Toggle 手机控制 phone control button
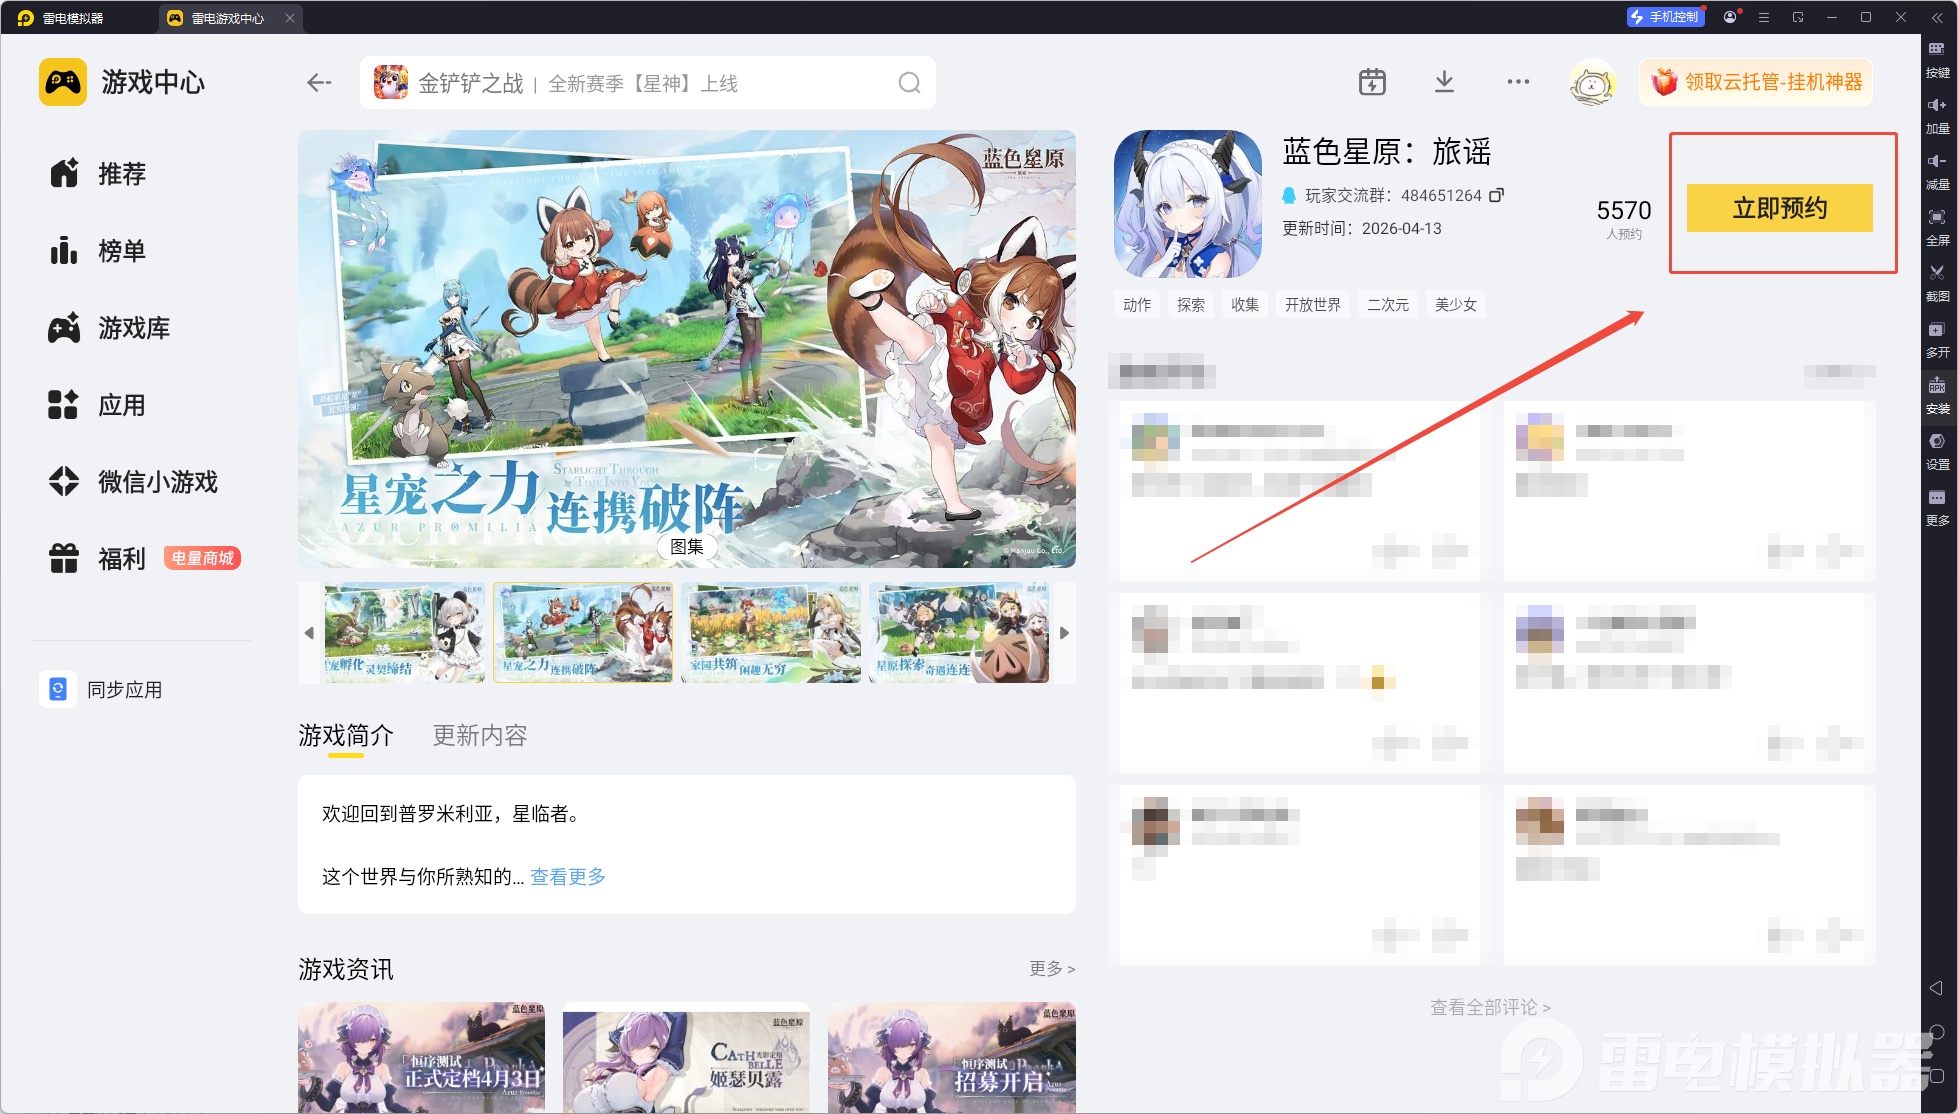Viewport: 1958px width, 1114px height. [1664, 17]
